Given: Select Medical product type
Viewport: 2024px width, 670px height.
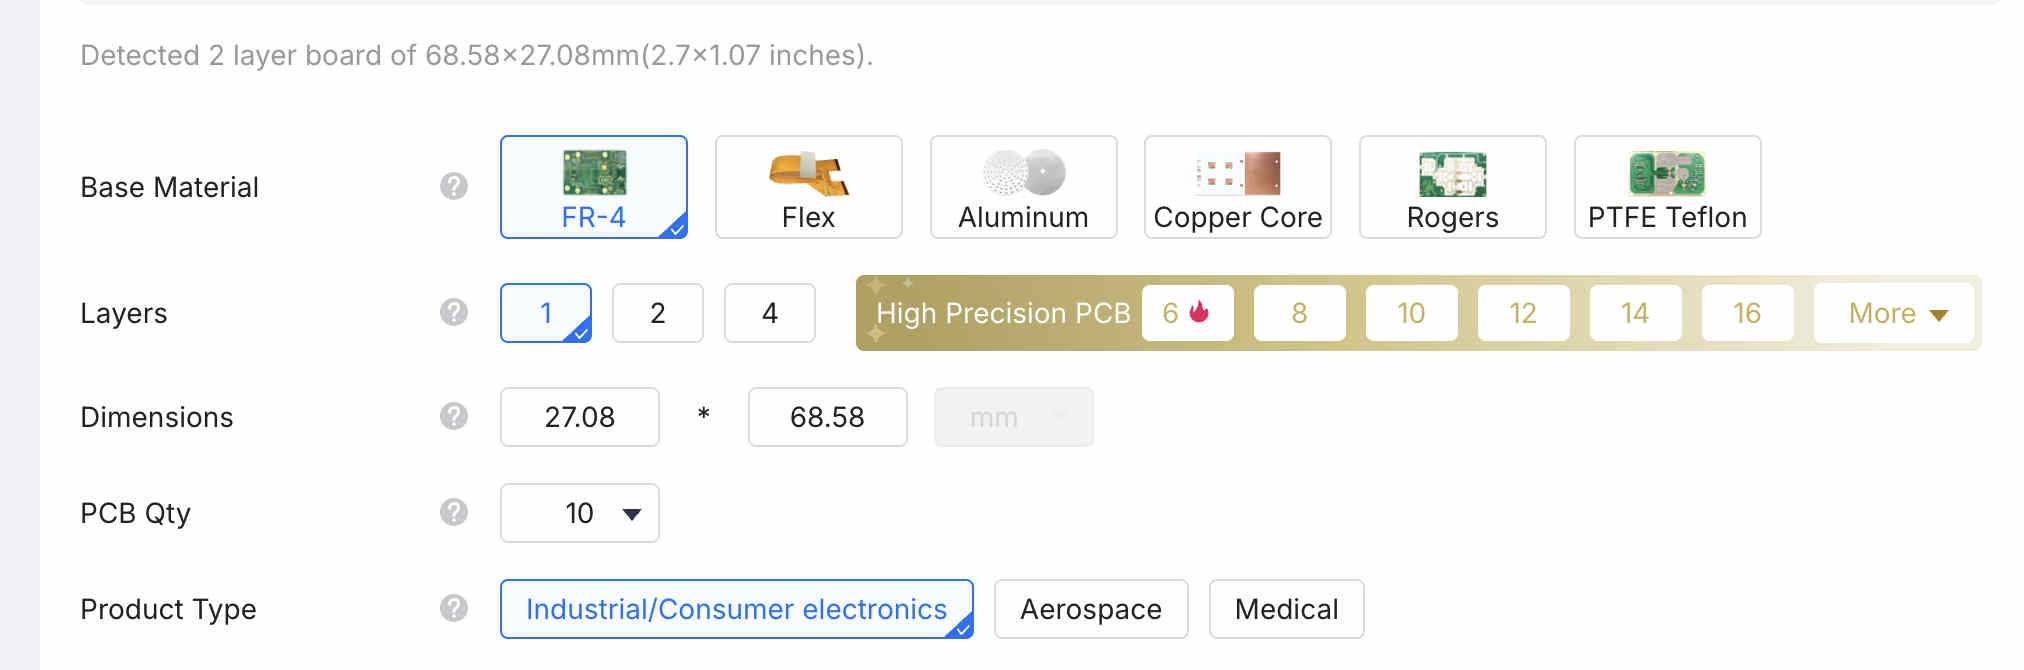Looking at the screenshot, I should pos(1286,609).
